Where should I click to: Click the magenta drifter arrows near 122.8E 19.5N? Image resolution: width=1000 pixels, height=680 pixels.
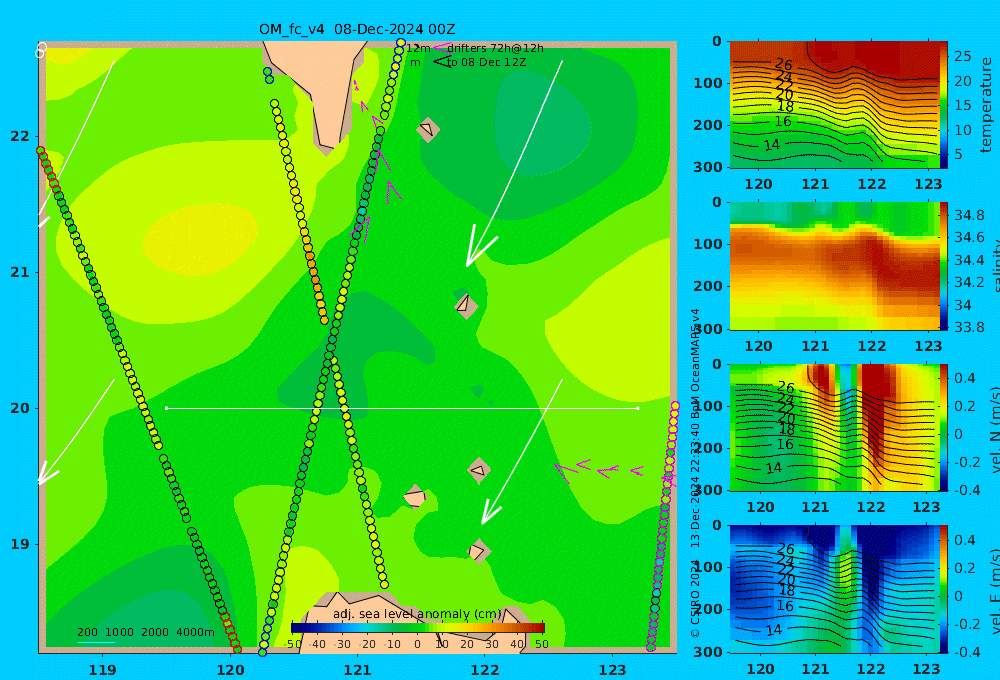click(x=598, y=471)
